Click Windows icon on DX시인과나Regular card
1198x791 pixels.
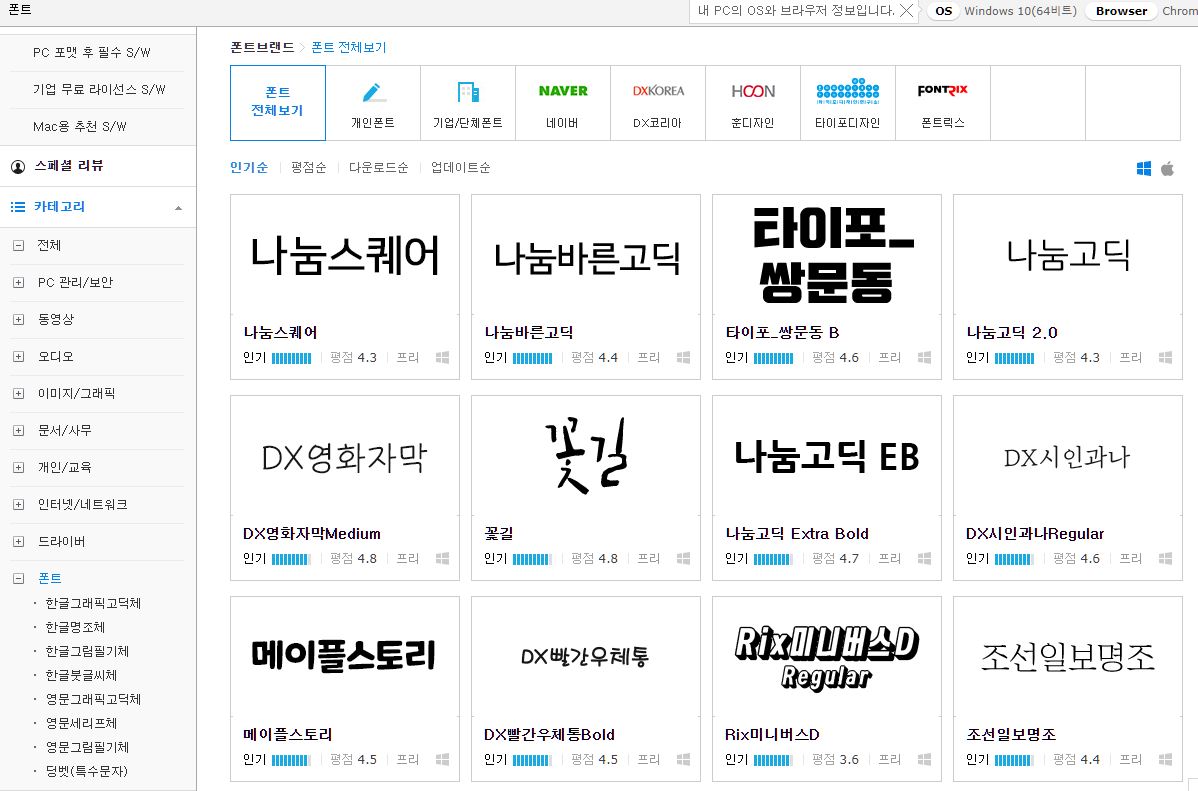coord(1165,559)
